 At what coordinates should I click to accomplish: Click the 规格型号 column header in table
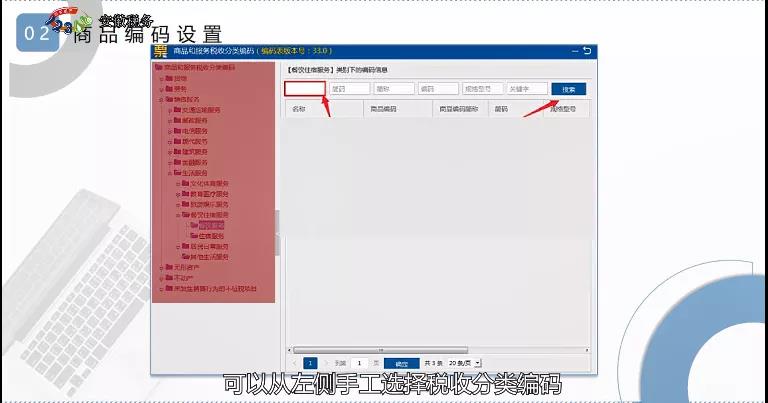click(566, 109)
